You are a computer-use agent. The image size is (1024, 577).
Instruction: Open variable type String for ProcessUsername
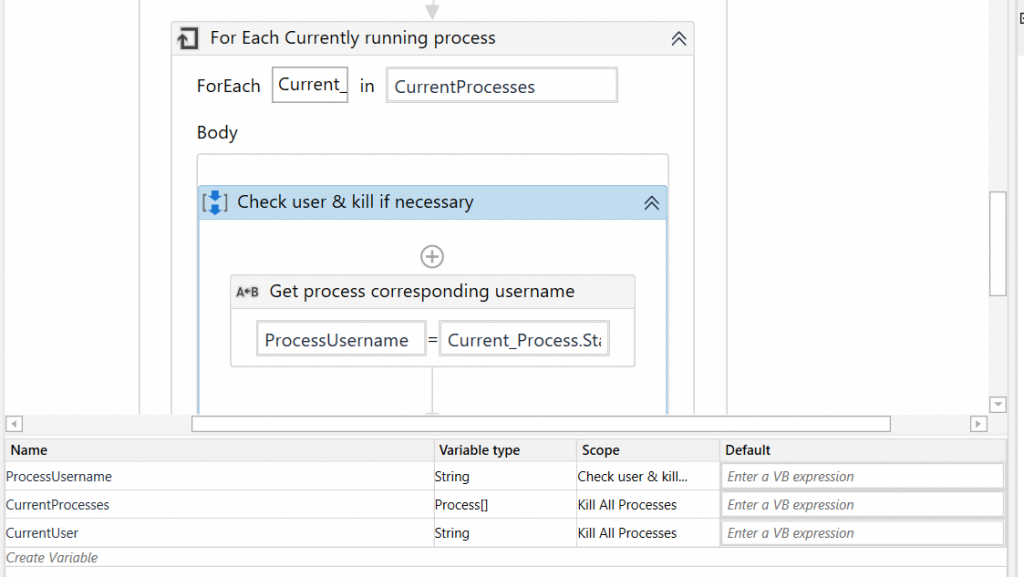click(505, 476)
